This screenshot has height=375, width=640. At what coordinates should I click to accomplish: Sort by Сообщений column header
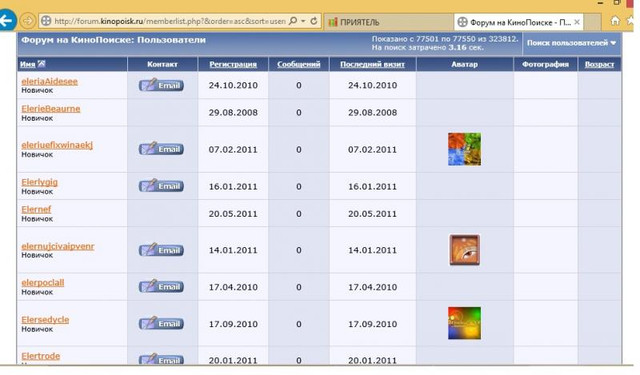[x=298, y=64]
